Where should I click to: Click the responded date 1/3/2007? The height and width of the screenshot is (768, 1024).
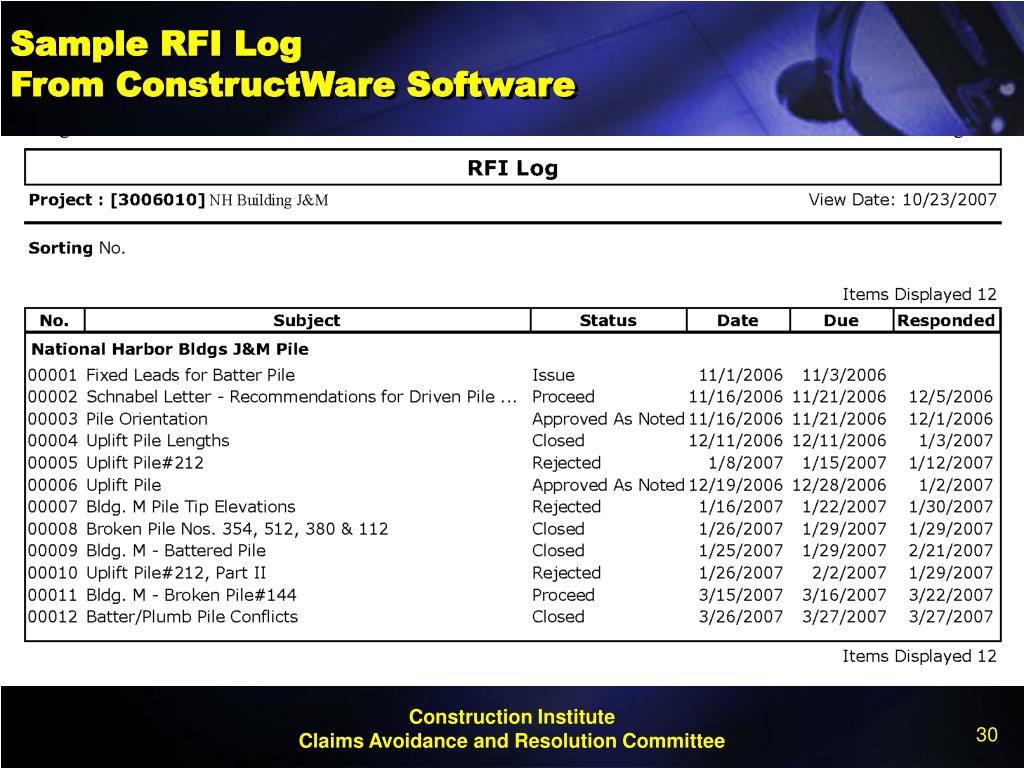(x=956, y=441)
